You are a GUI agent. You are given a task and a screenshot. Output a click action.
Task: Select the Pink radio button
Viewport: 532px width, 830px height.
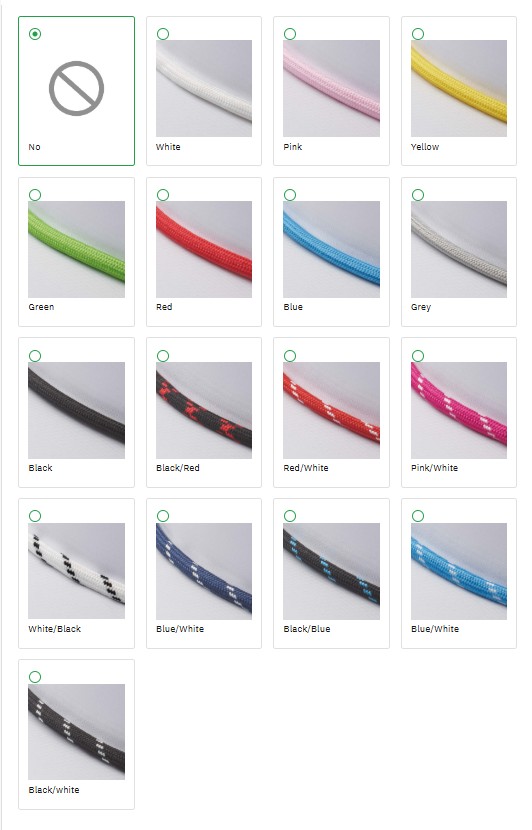tap(290, 34)
